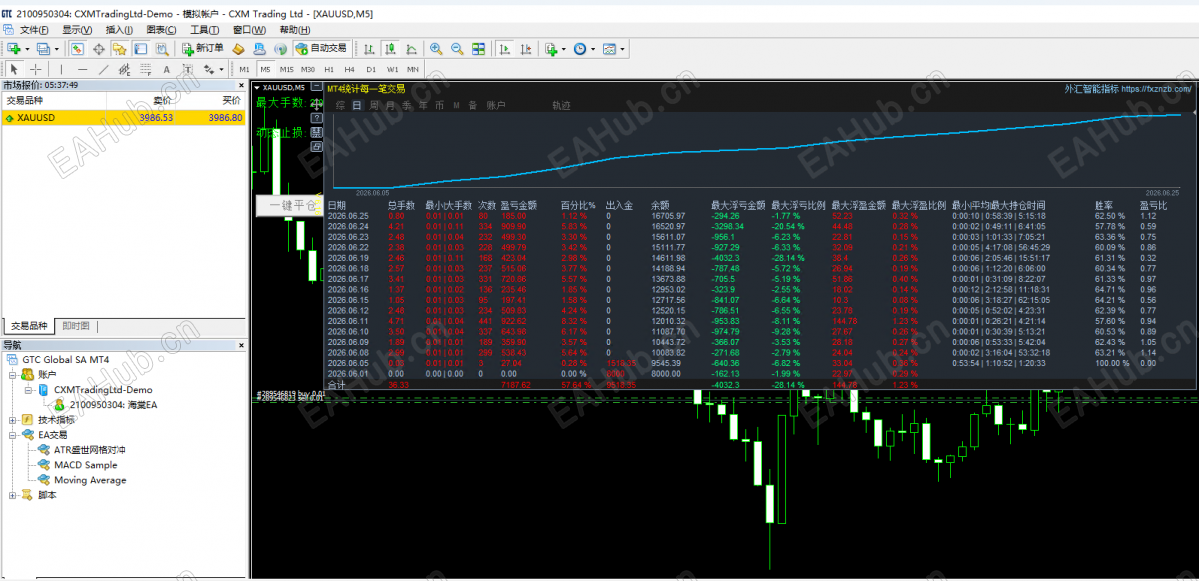Viewport: 1199px width, 581px height.
Task: Select the M1 timeframe
Action: (244, 69)
